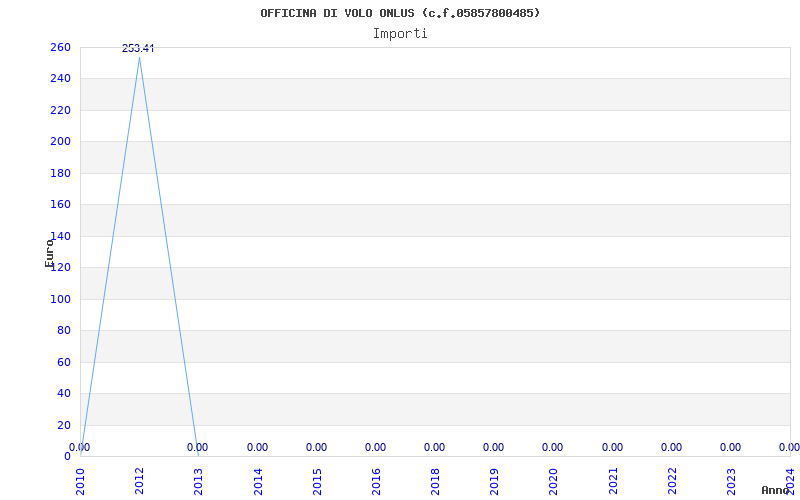
Task: Click the line peak data point at 2012
Action: pyautogui.click(x=139, y=58)
